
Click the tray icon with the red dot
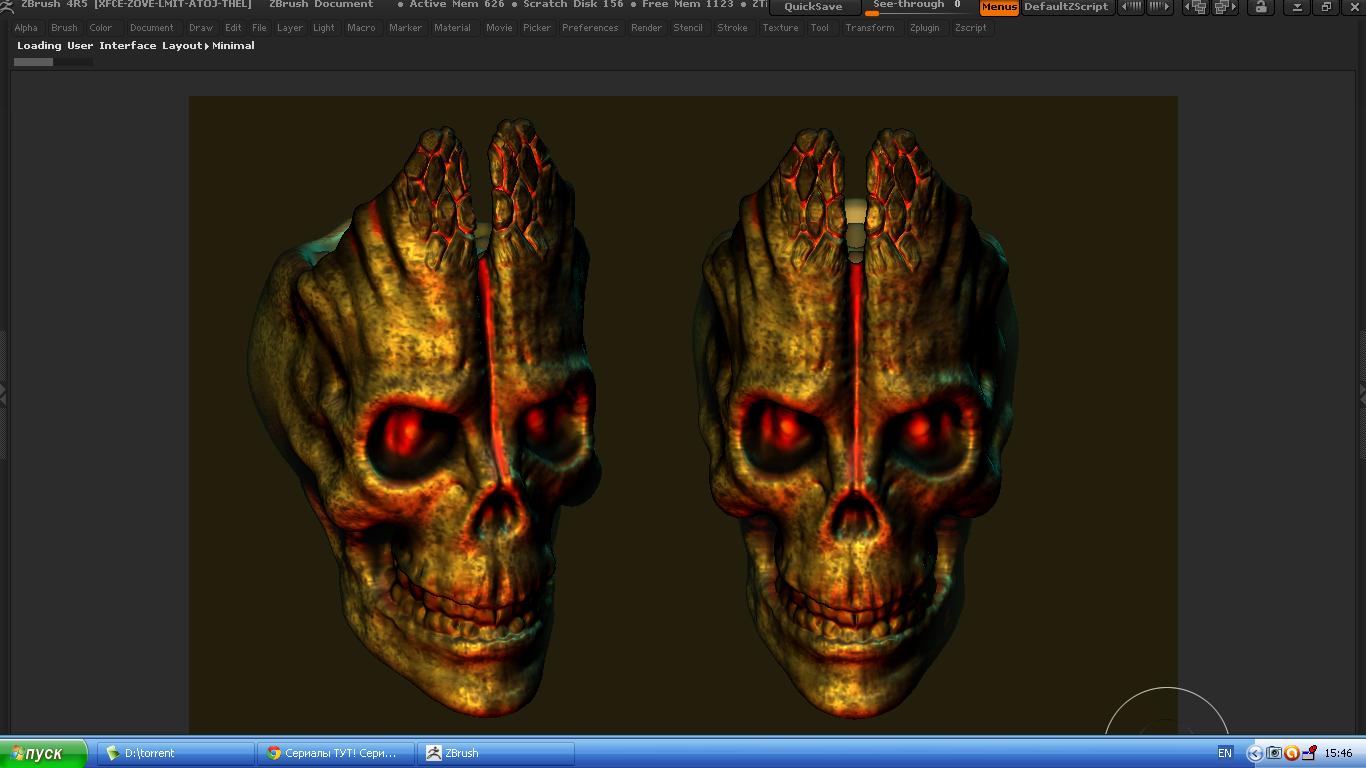(x=1308, y=753)
